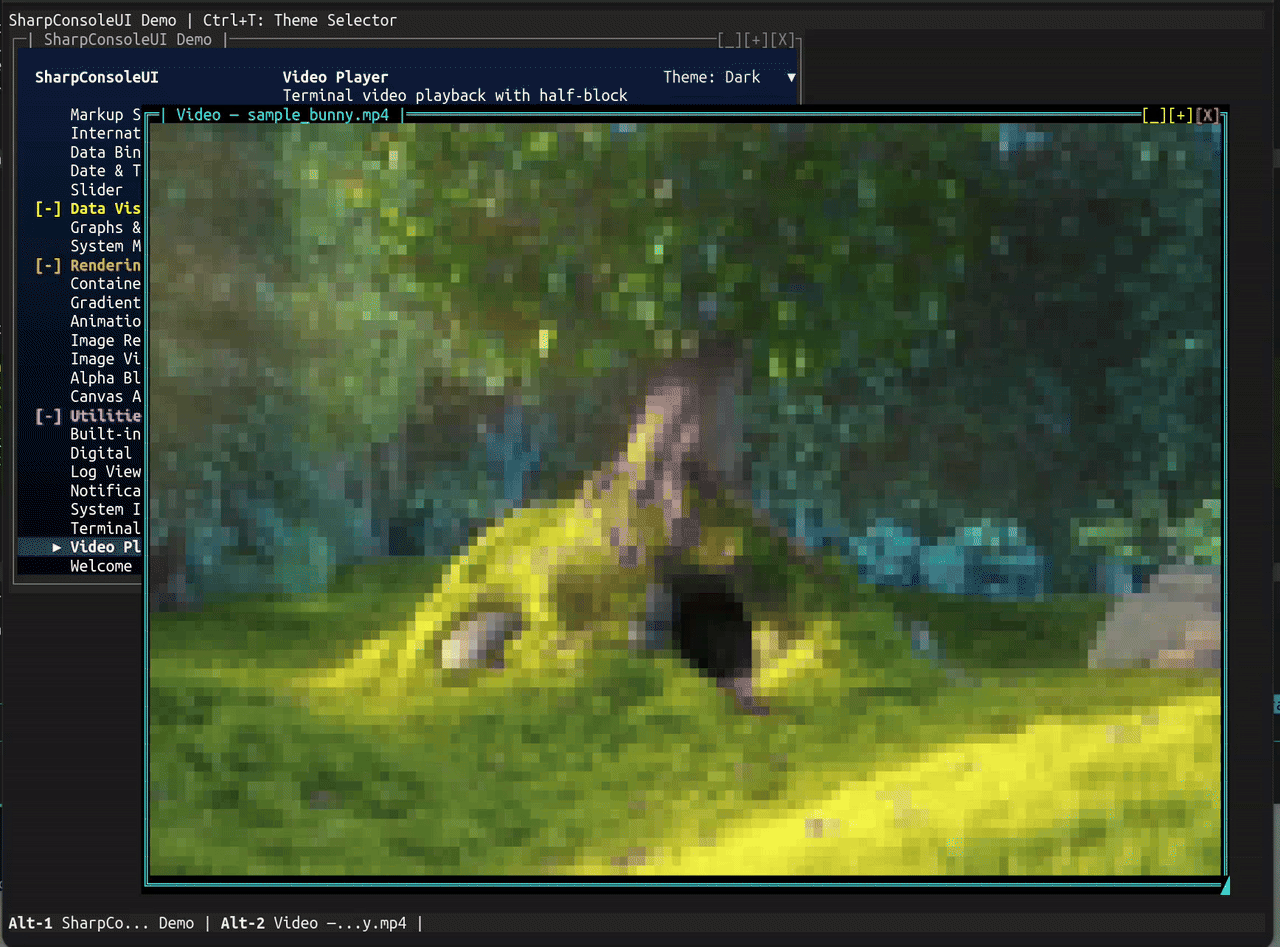Select the Terminal entry in the sidebar
Image resolution: width=1280 pixels, height=947 pixels.
point(105,528)
